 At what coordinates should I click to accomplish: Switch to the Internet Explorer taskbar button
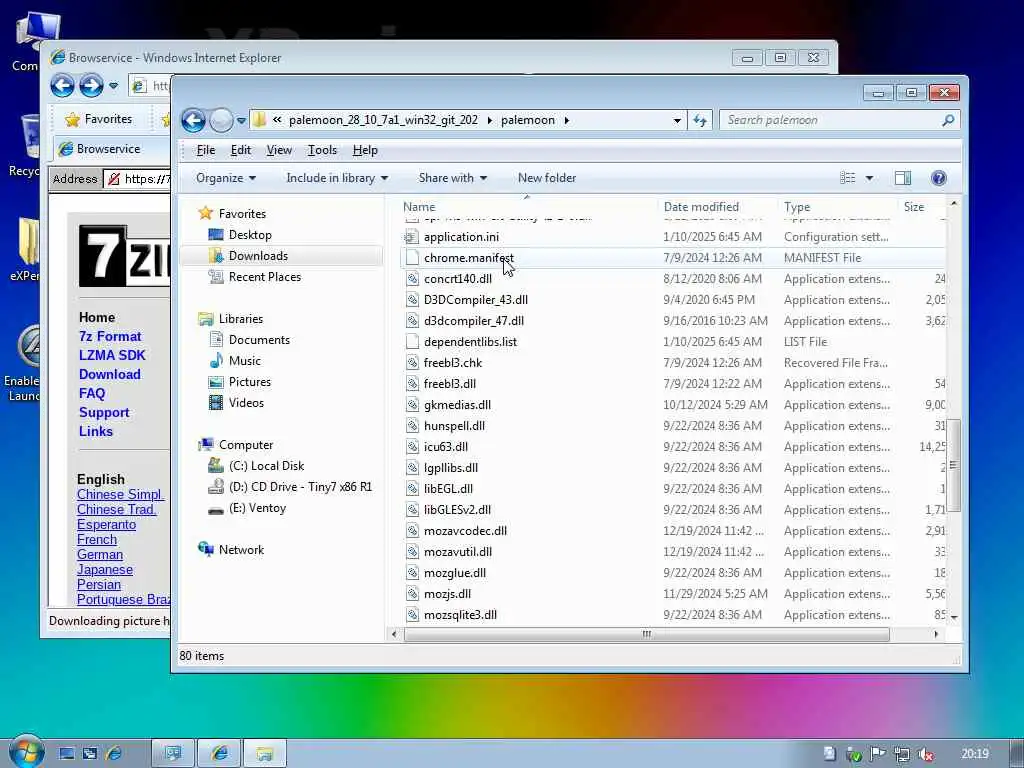point(219,753)
